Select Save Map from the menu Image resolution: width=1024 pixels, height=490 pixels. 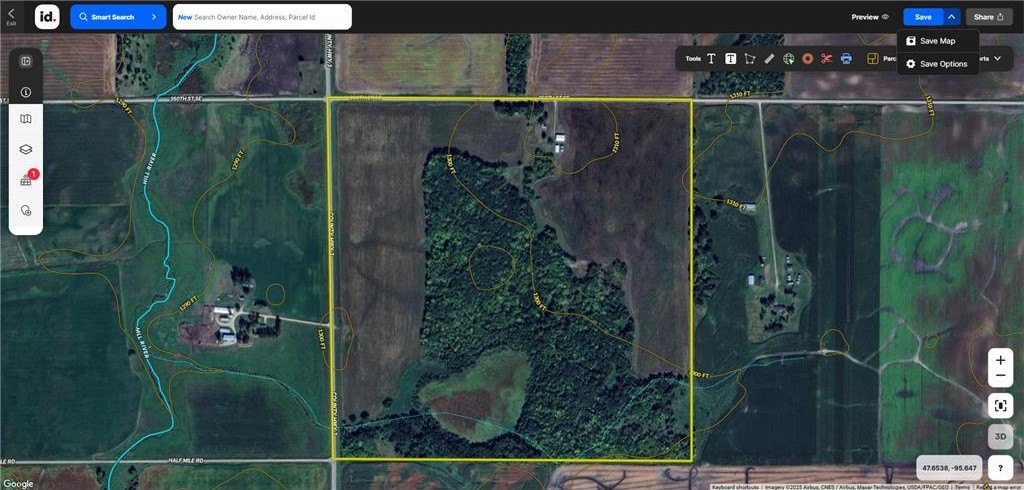(937, 41)
